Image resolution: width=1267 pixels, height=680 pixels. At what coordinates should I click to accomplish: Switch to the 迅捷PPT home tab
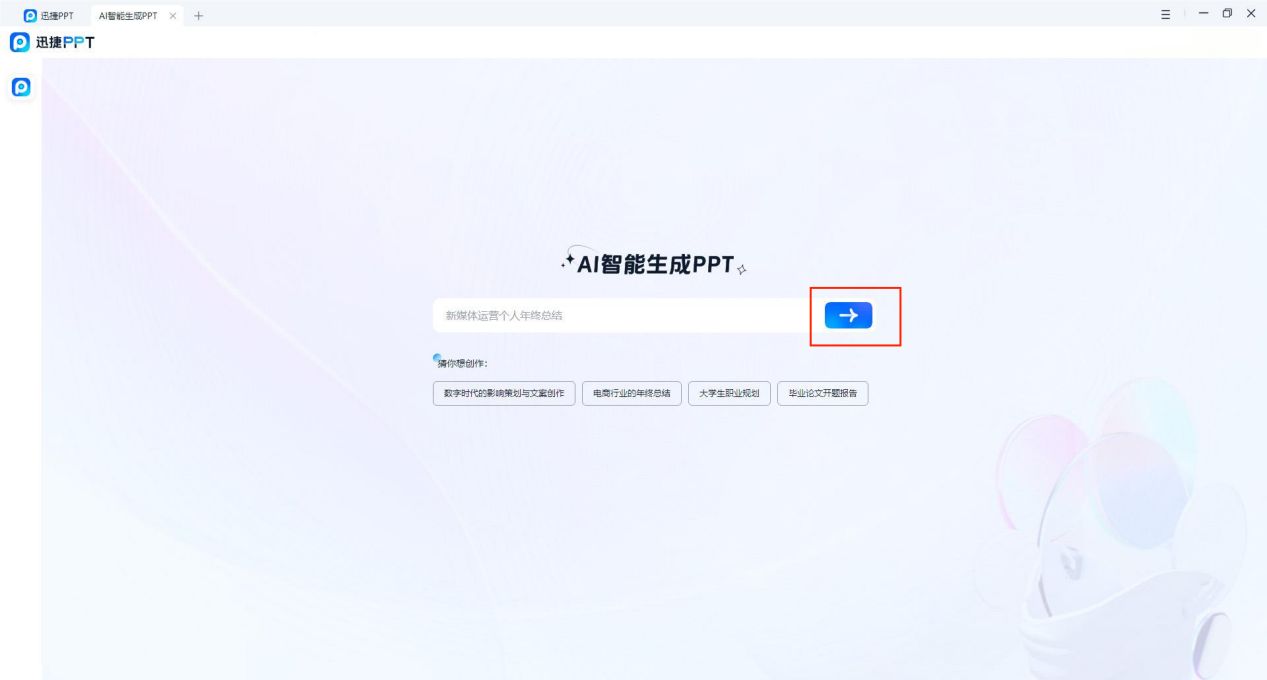coord(48,15)
